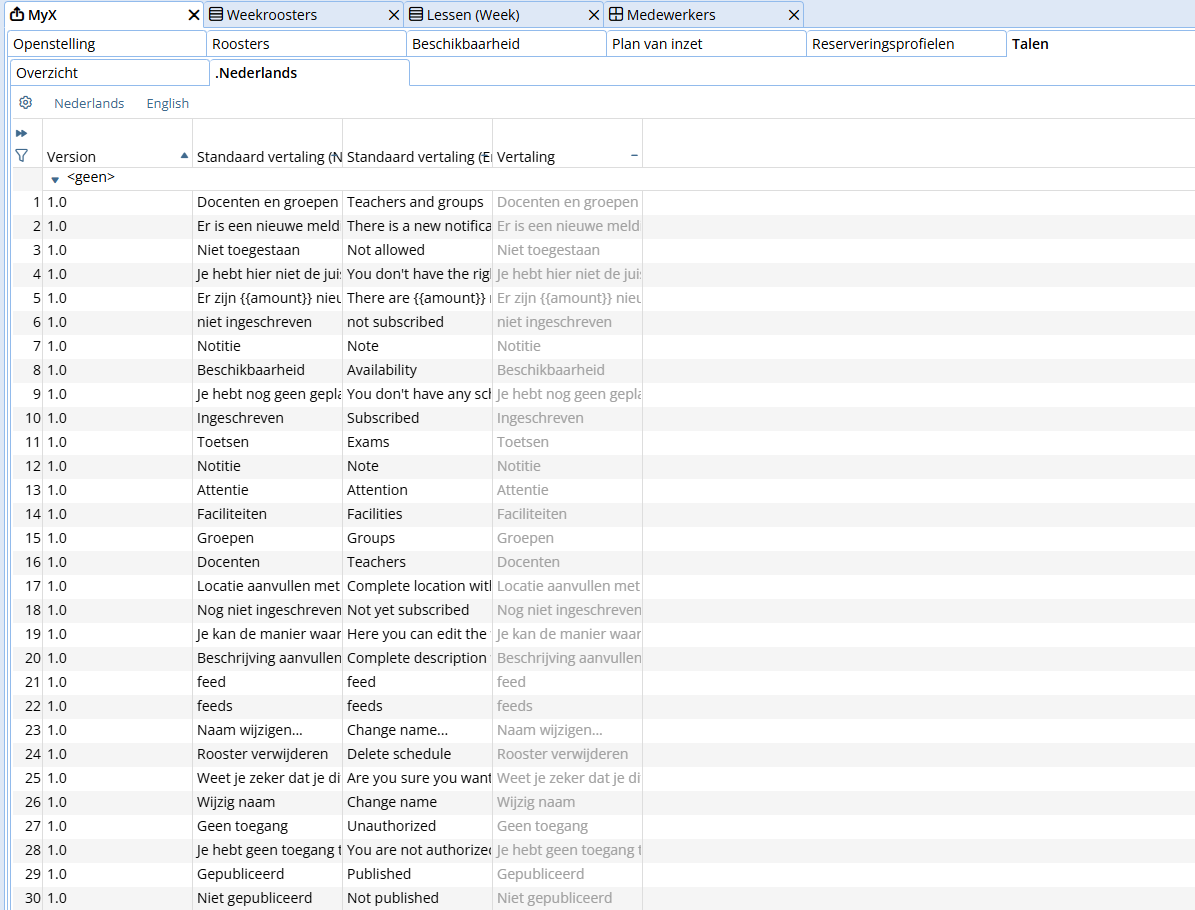Click the minus in Vertaling column header

pos(634,155)
